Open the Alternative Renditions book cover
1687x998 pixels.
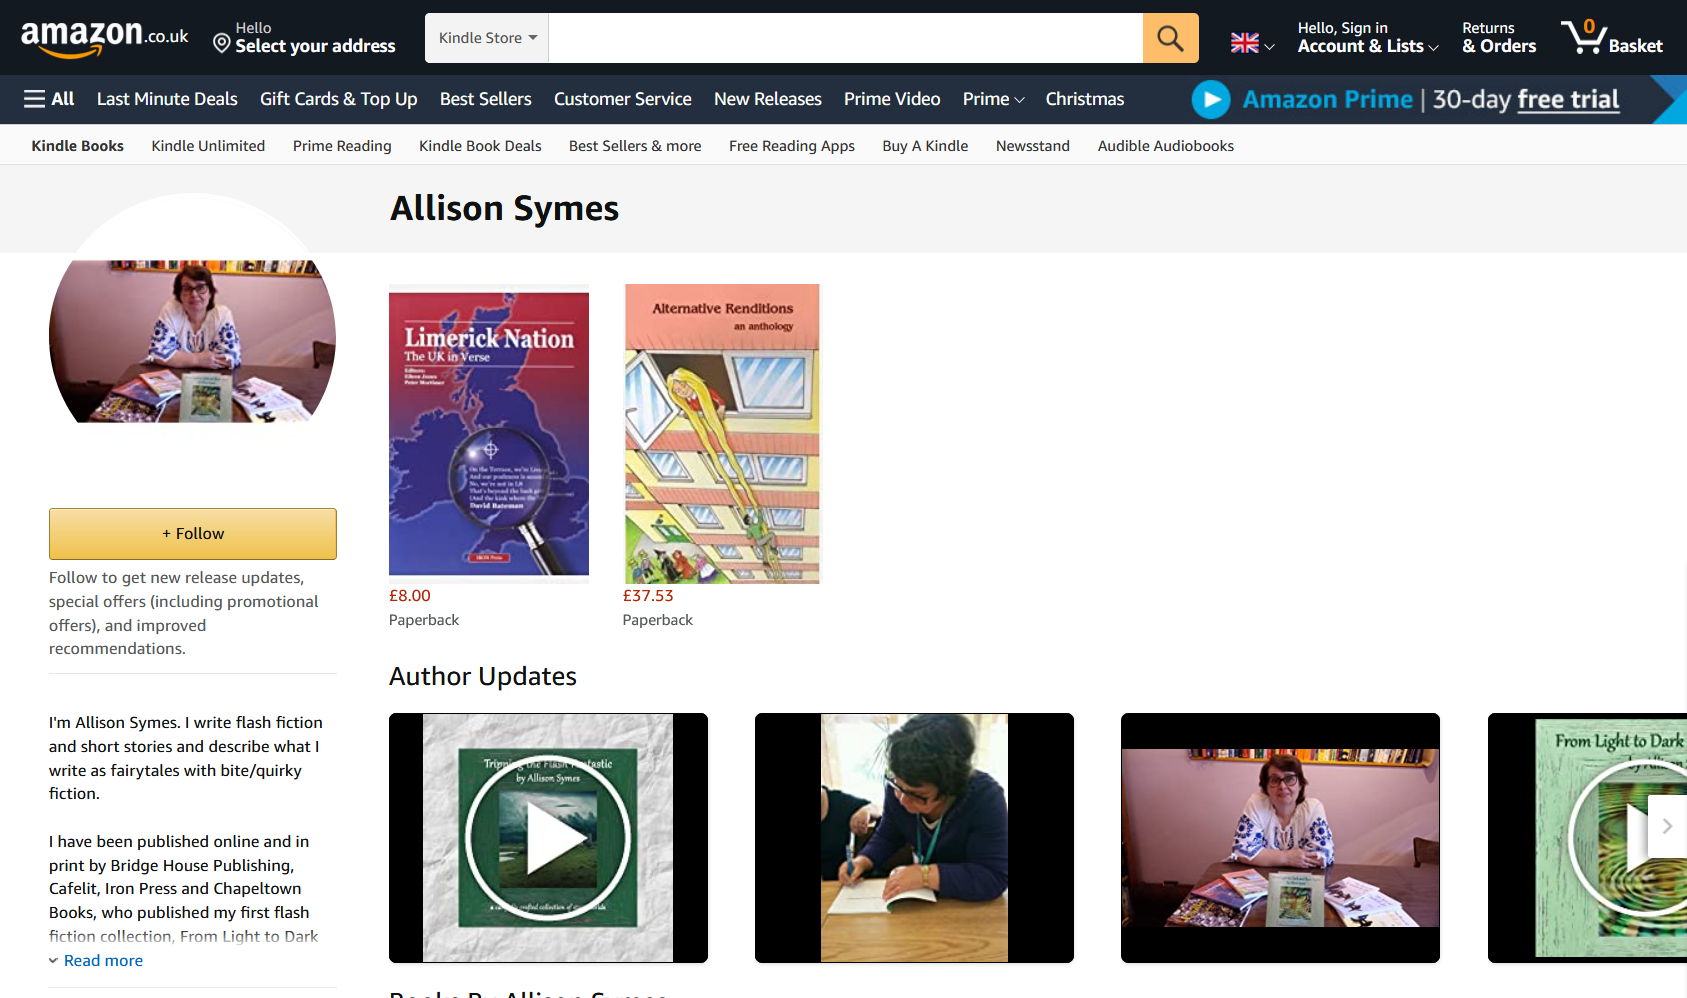point(722,434)
